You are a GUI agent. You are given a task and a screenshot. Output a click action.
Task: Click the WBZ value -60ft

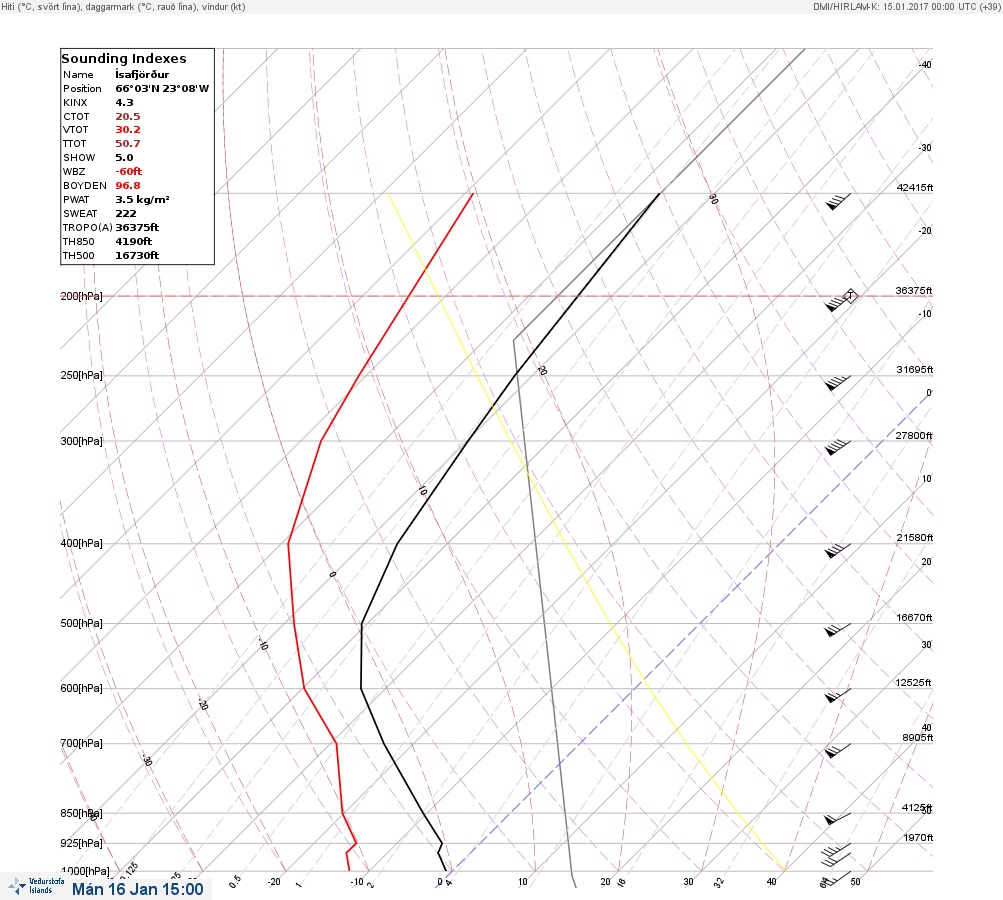[129, 171]
